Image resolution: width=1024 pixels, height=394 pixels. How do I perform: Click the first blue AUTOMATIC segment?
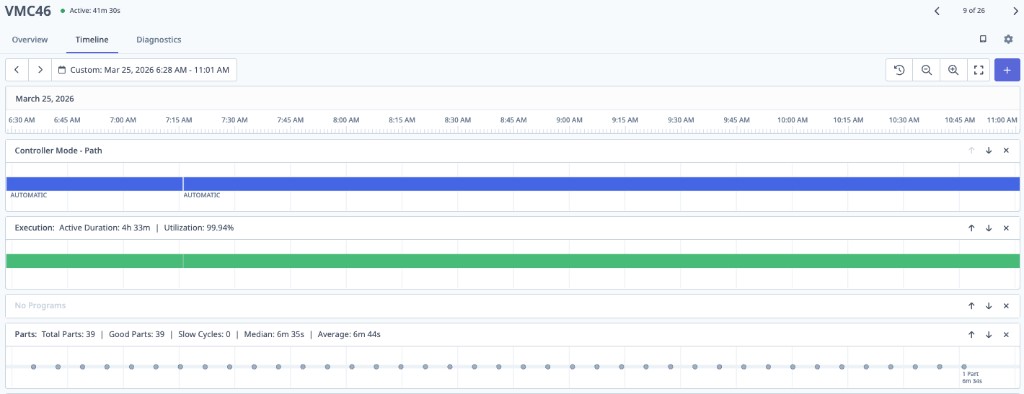[x=94, y=184]
